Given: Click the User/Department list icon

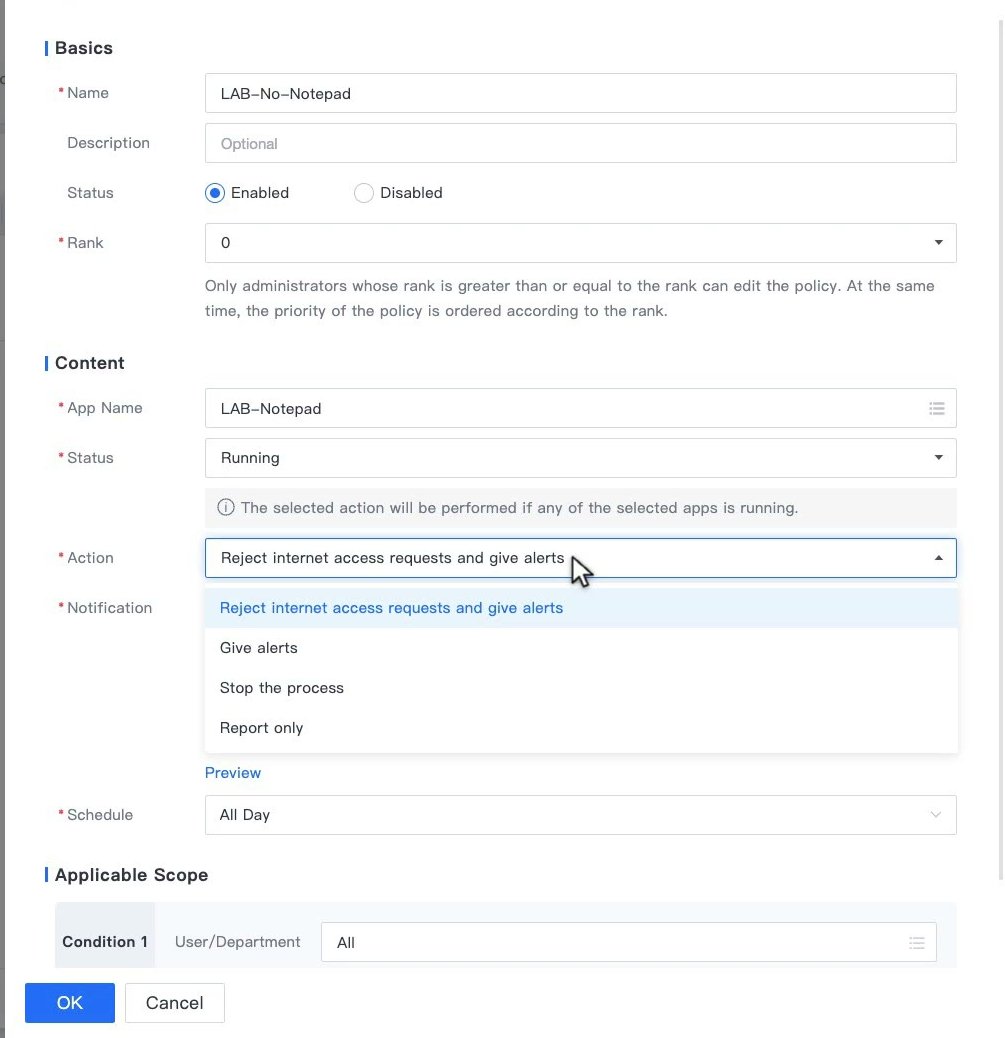Looking at the screenshot, I should tap(917, 943).
